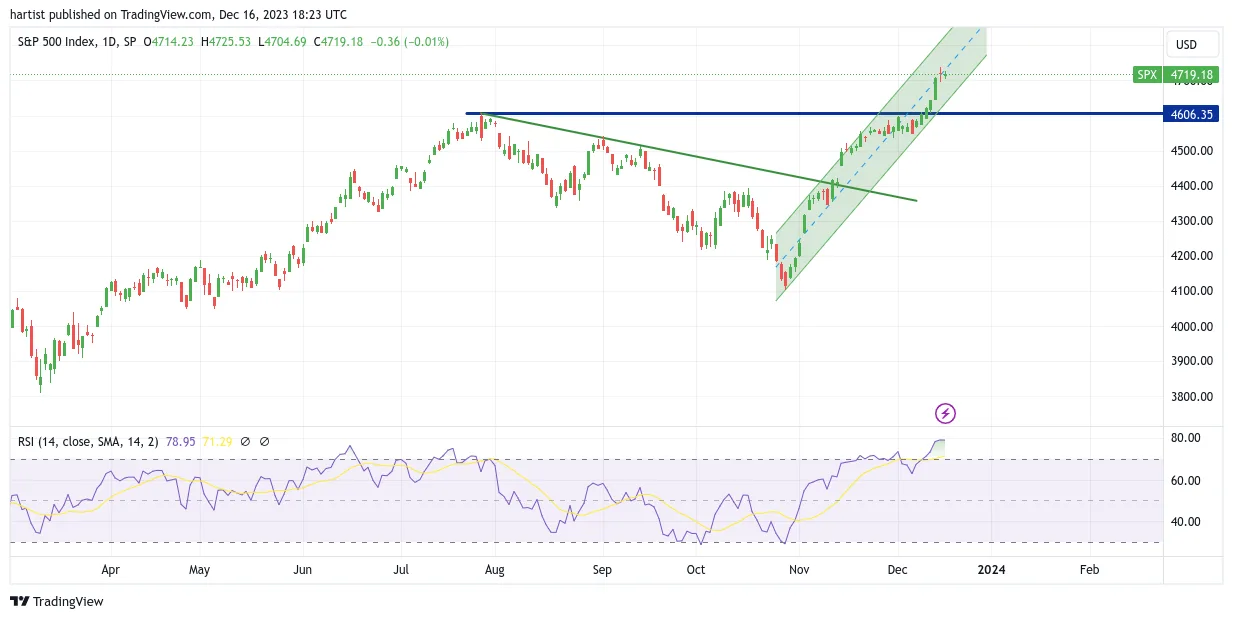Click the Aug label on time axis
The height and width of the screenshot is (619, 1233).
point(494,570)
